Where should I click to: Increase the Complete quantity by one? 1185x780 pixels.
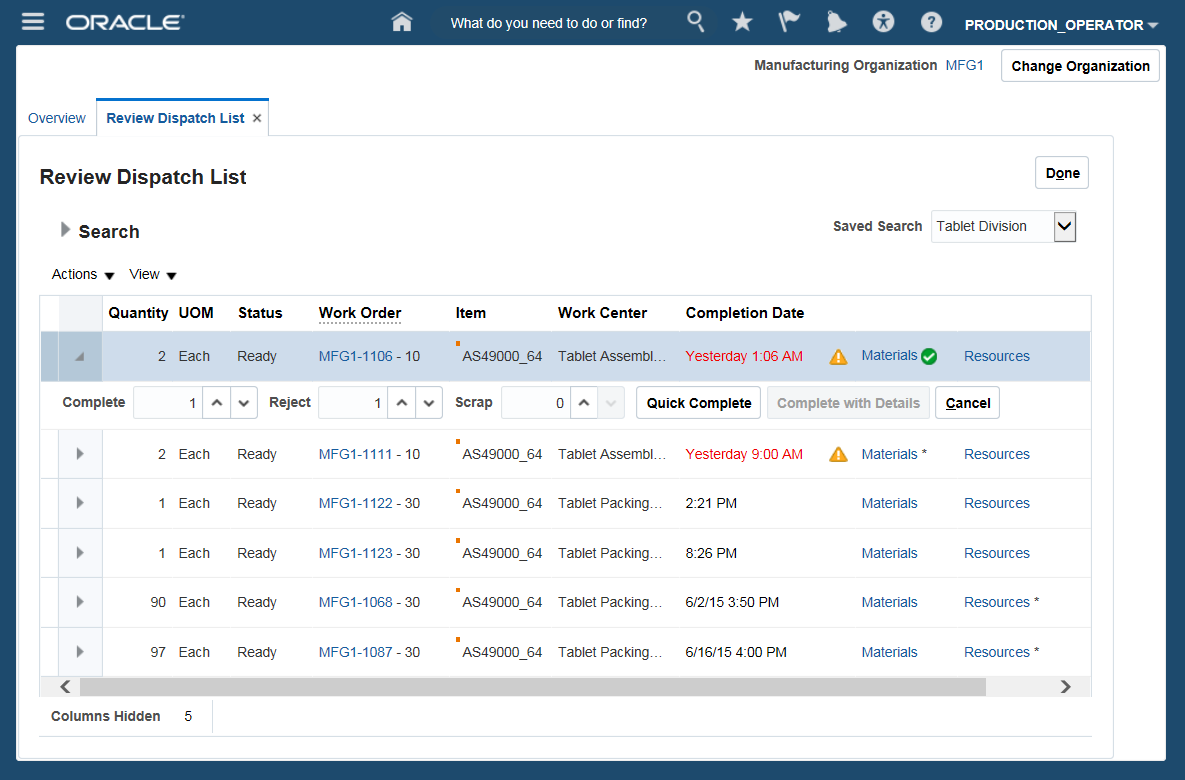216,403
